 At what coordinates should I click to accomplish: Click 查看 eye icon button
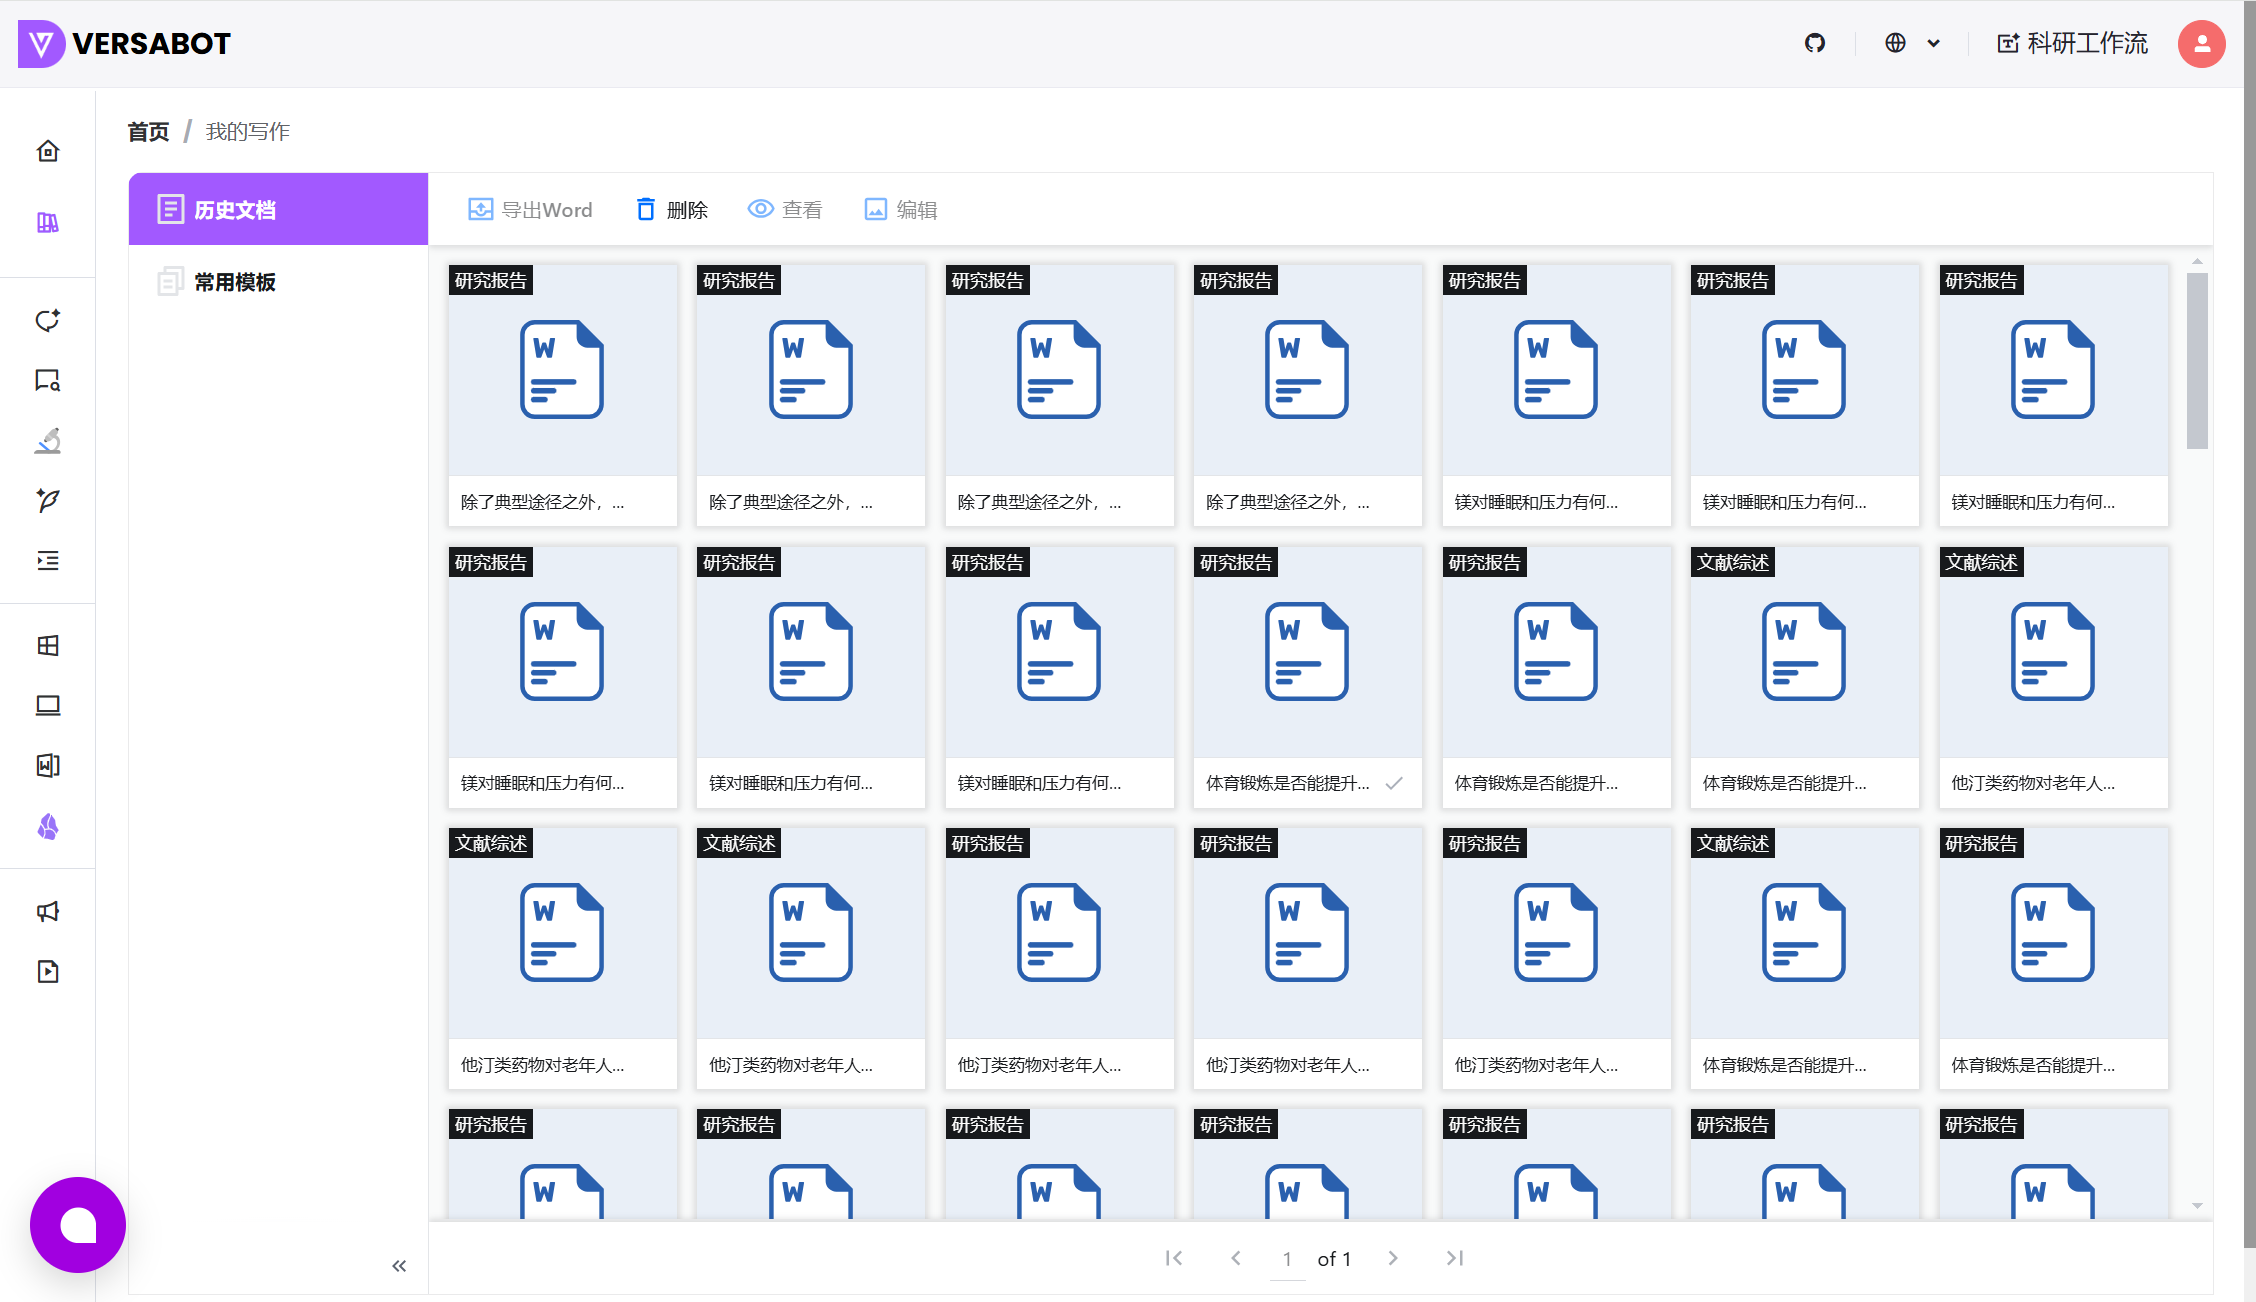tap(785, 209)
